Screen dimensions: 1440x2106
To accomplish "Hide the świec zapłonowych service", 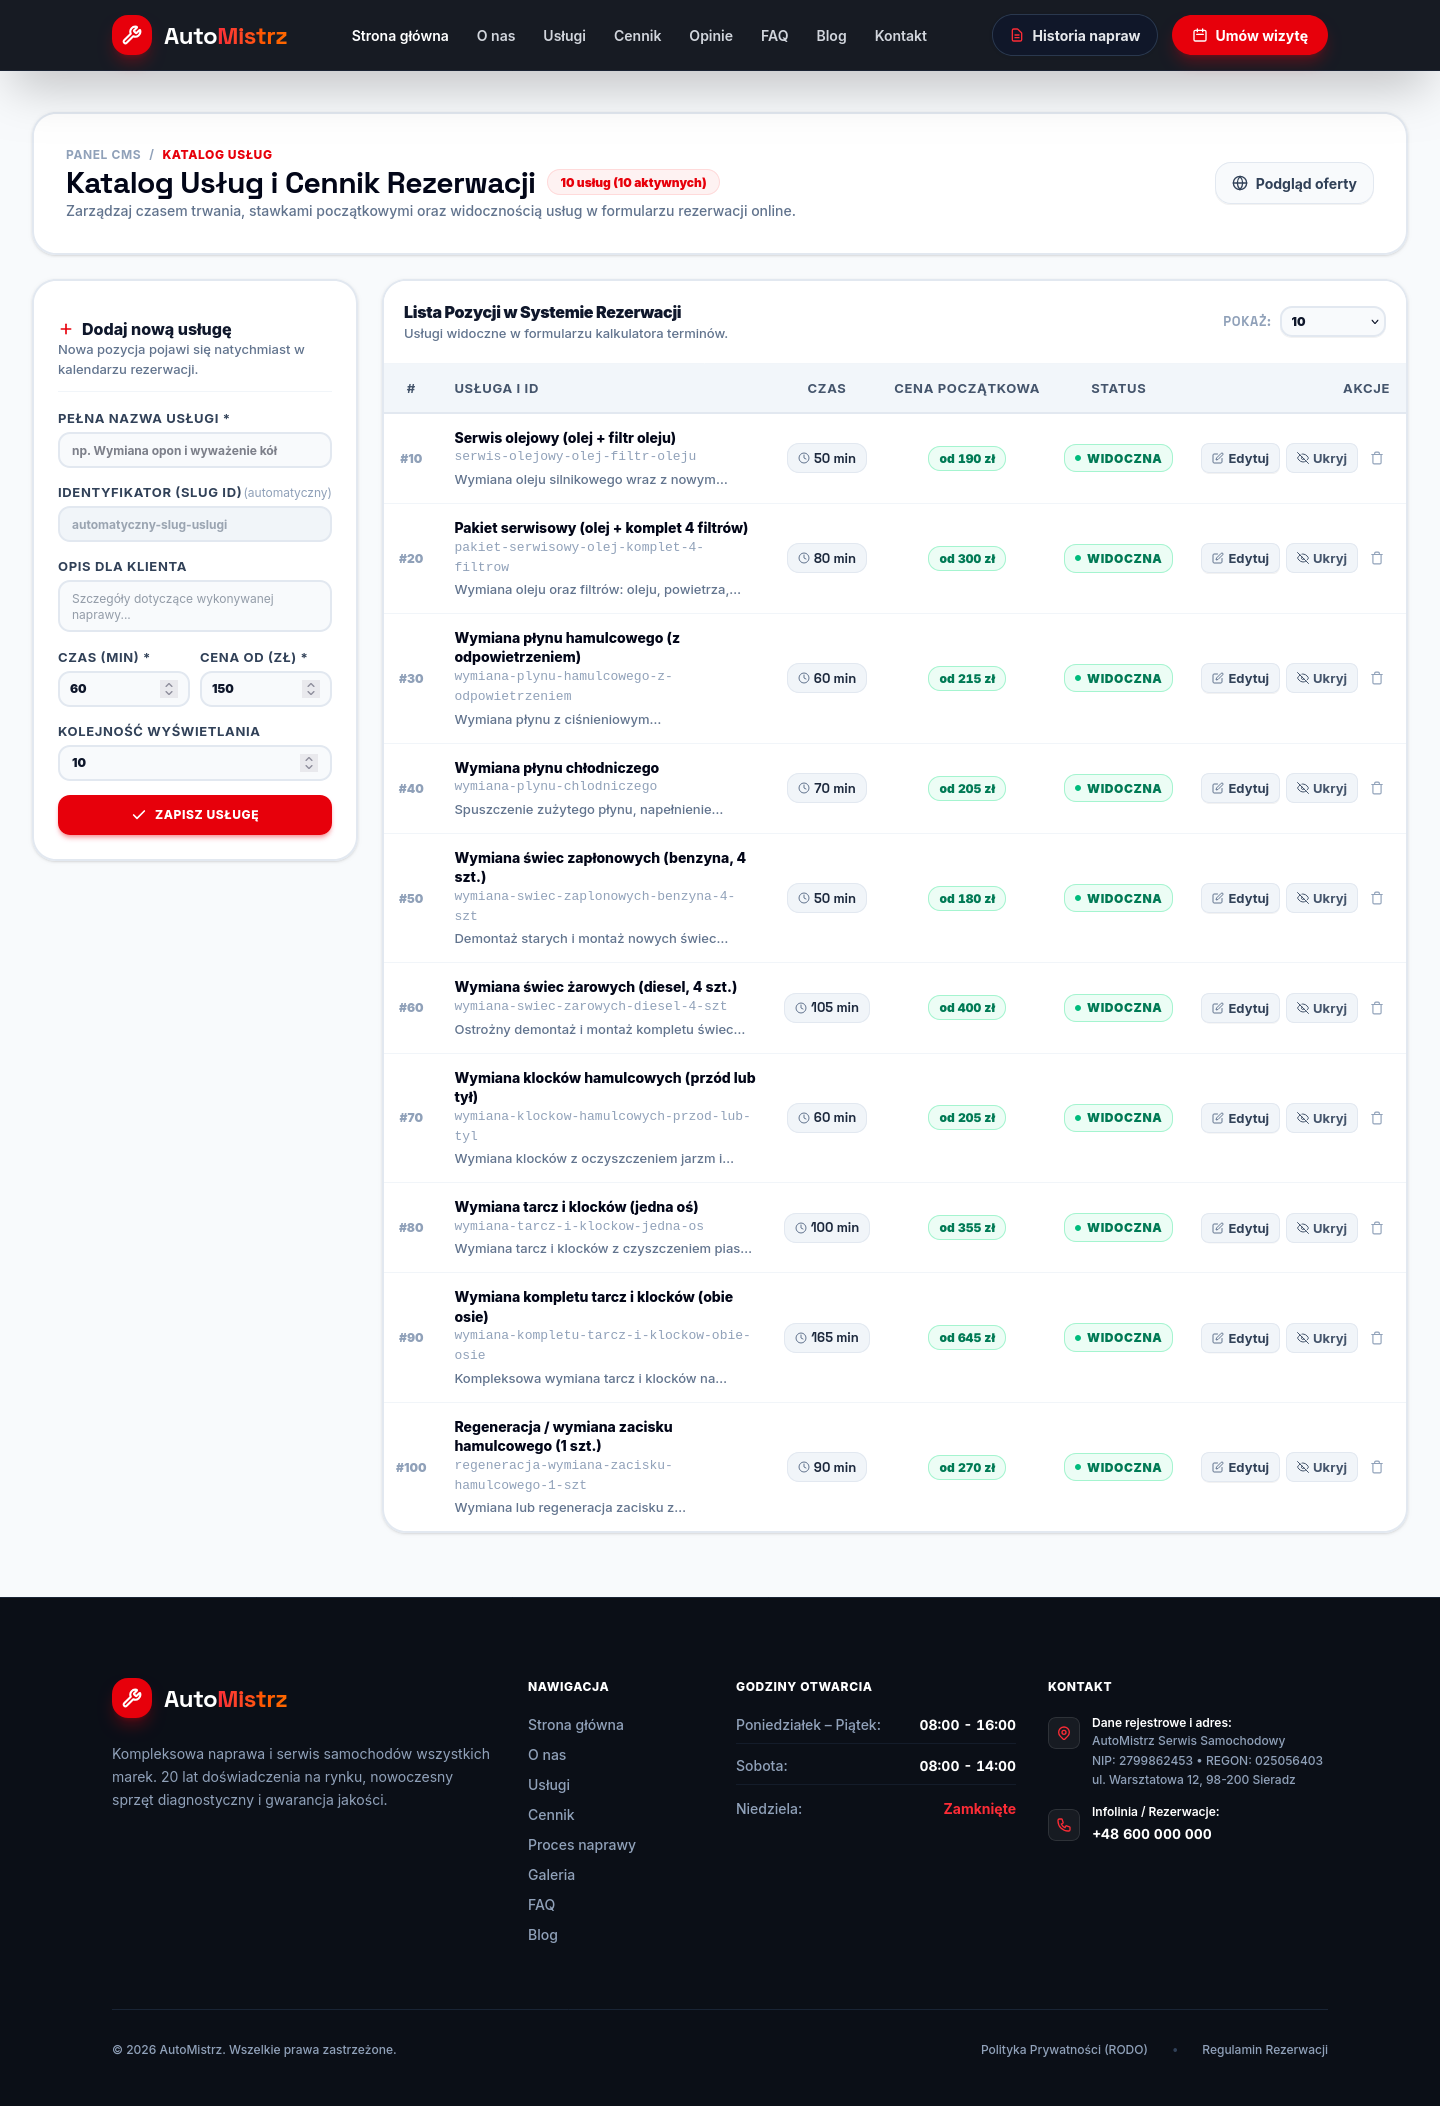I will (x=1322, y=898).
